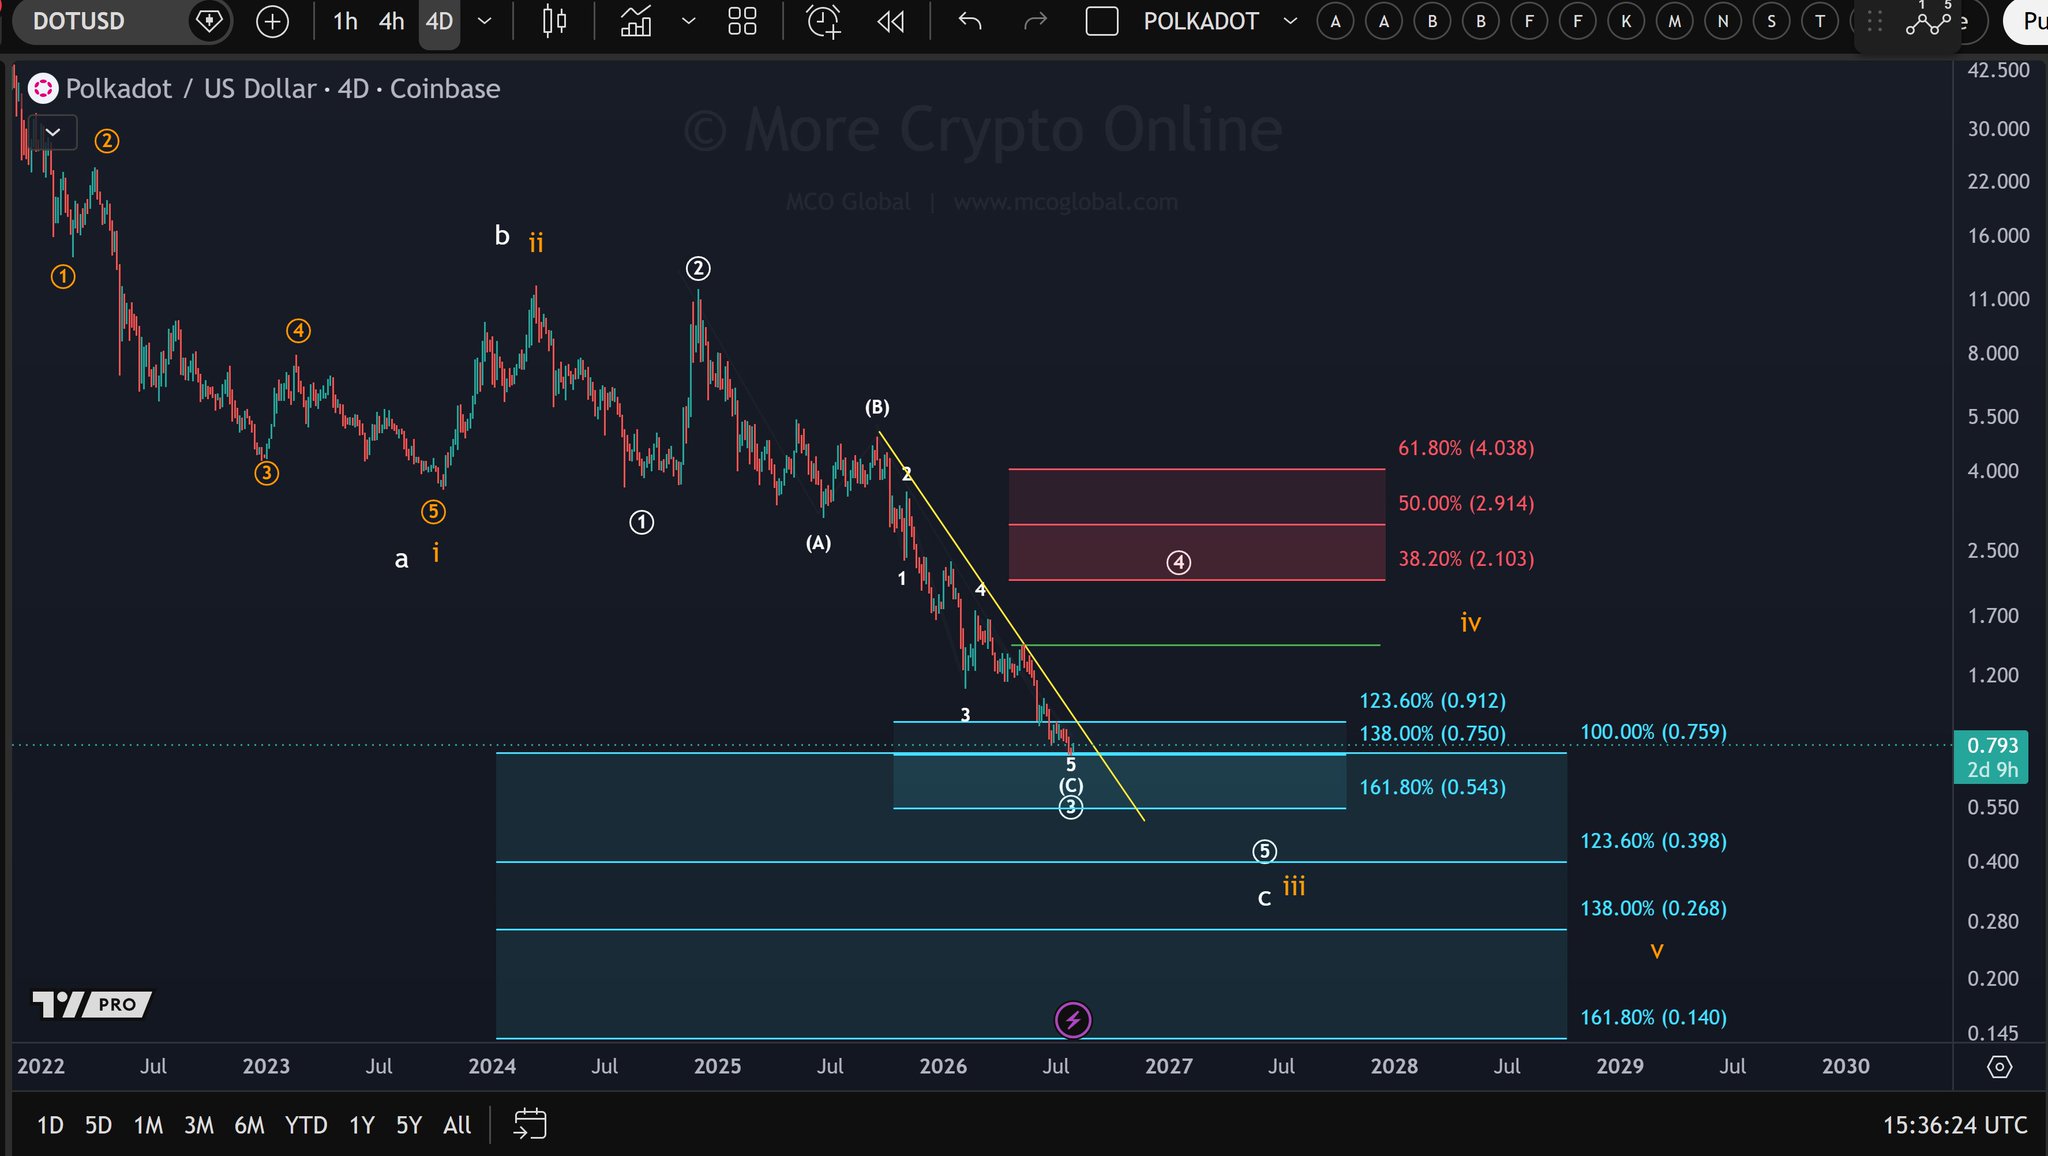The image size is (2048, 1156).
Task: Select the 4D interval
Action: click(x=439, y=21)
